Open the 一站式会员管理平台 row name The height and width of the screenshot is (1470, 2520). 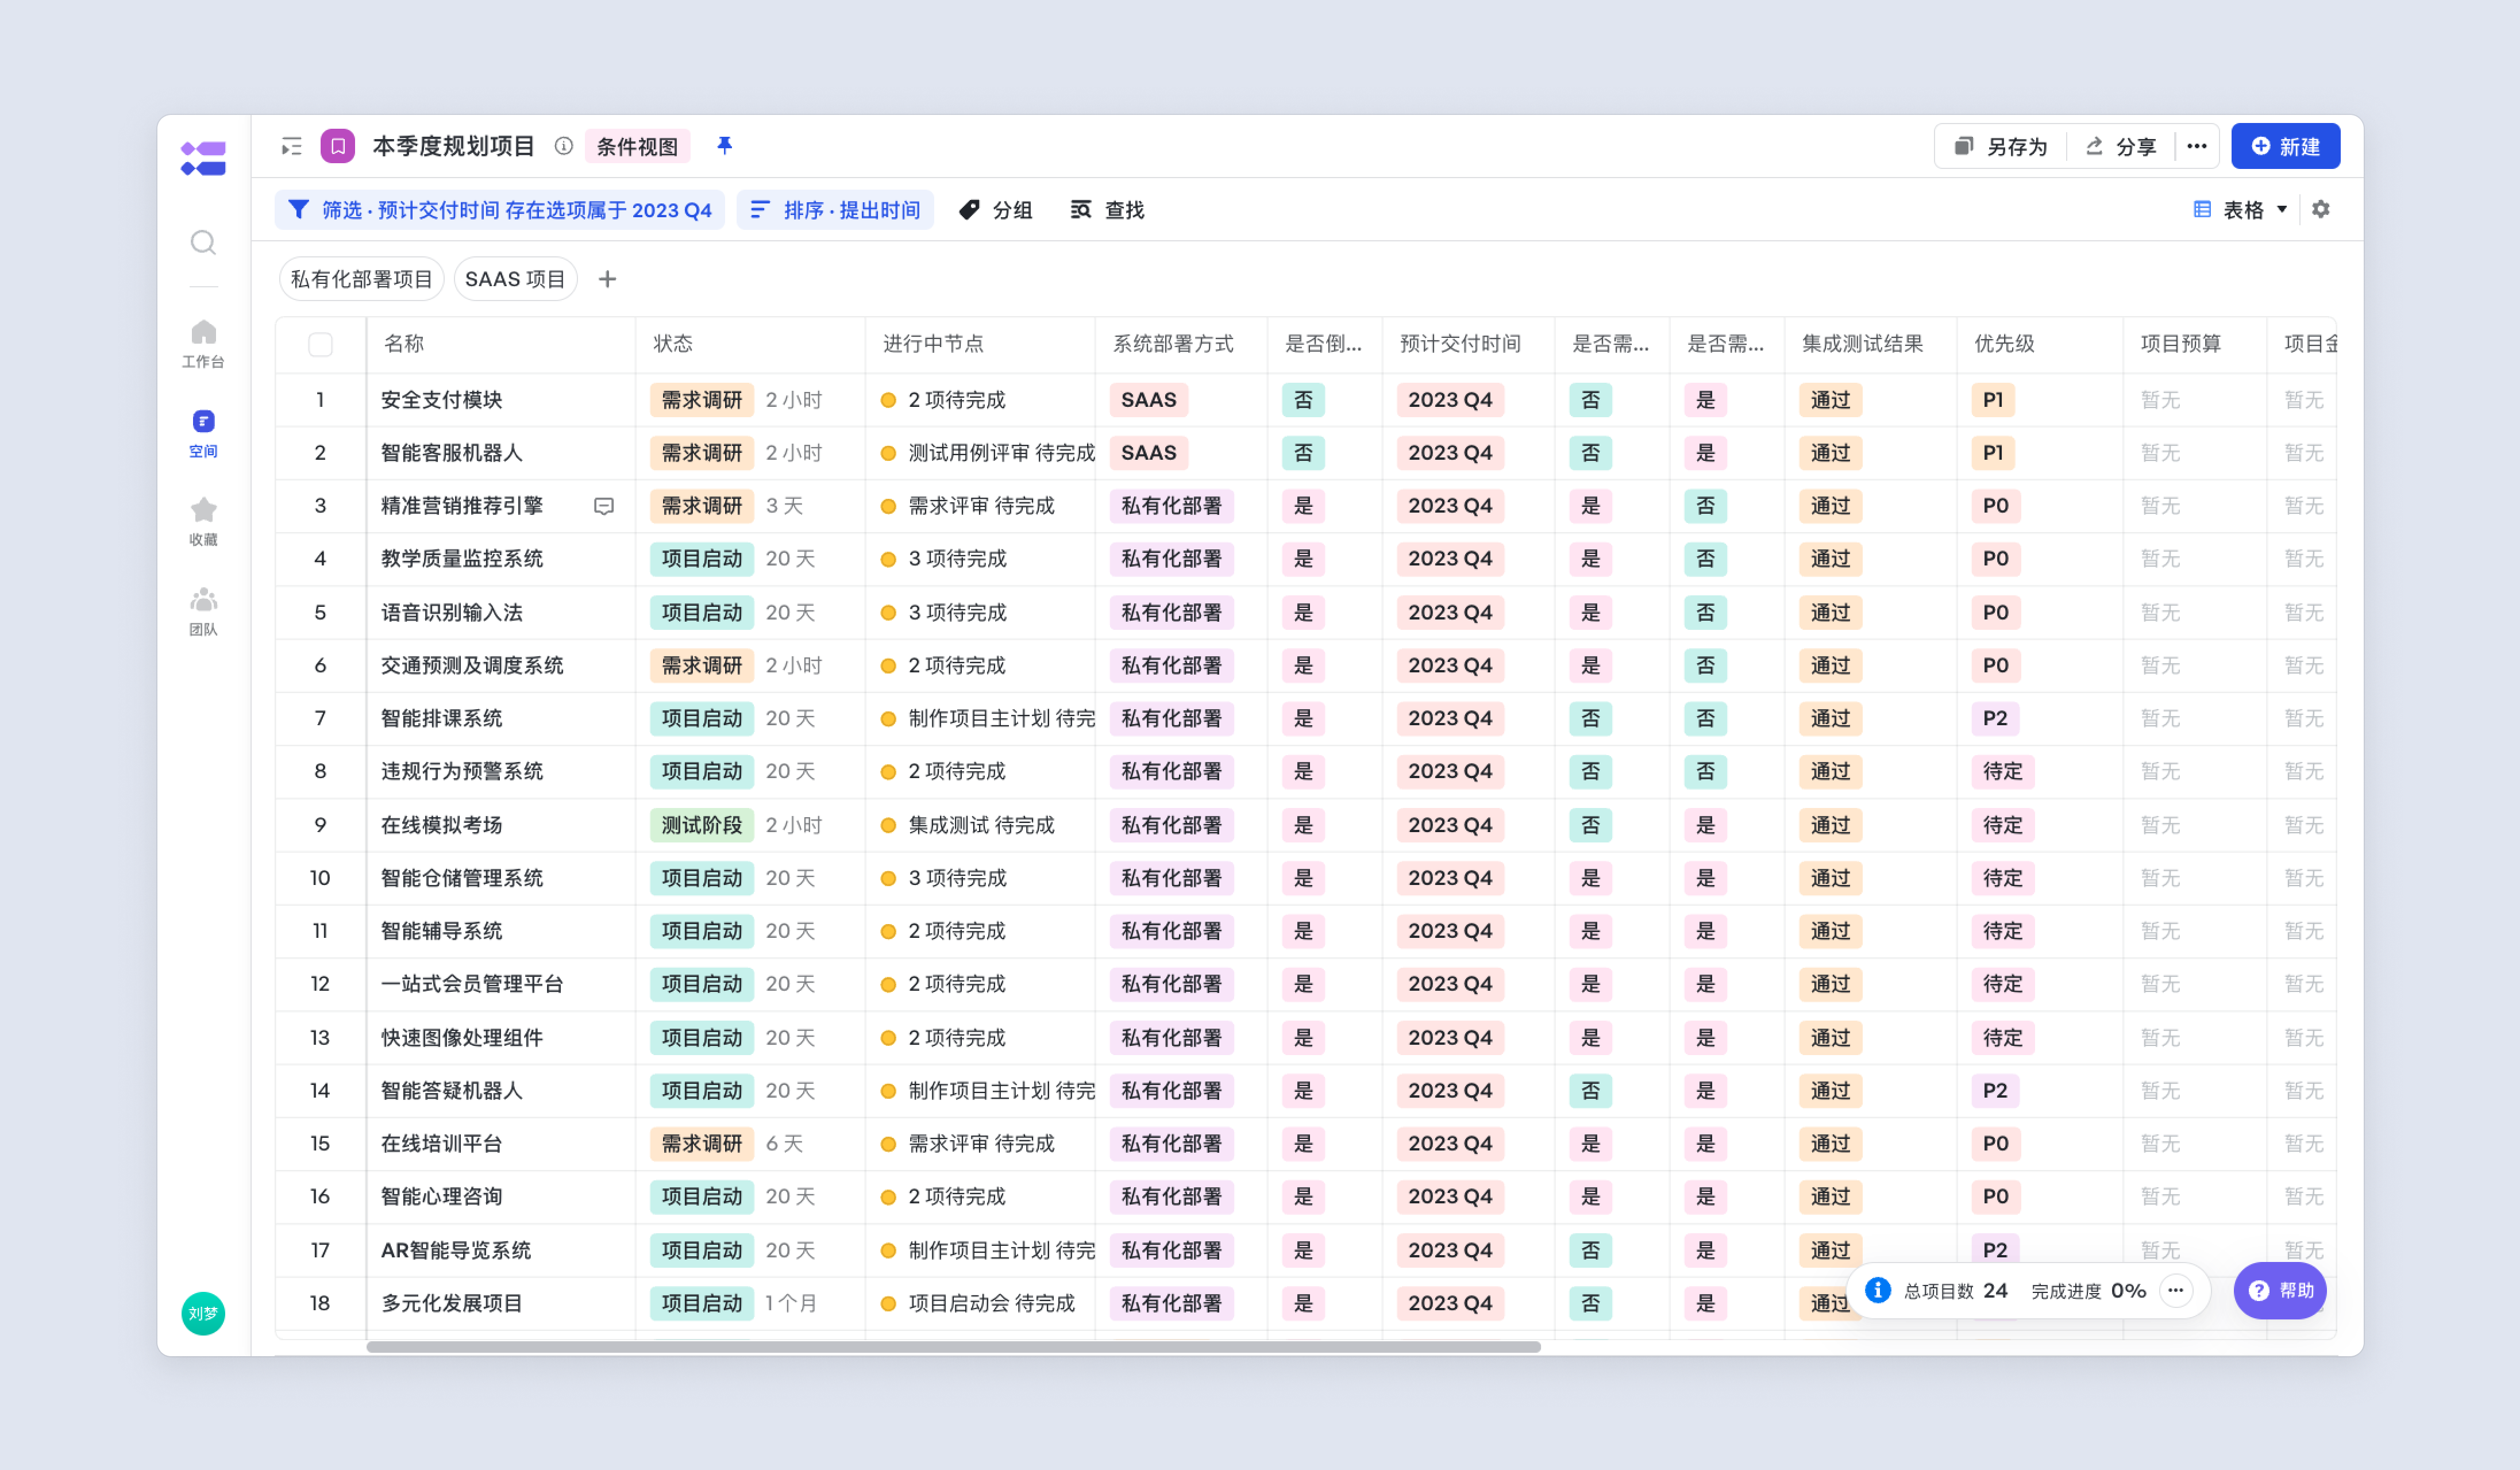pos(472,984)
